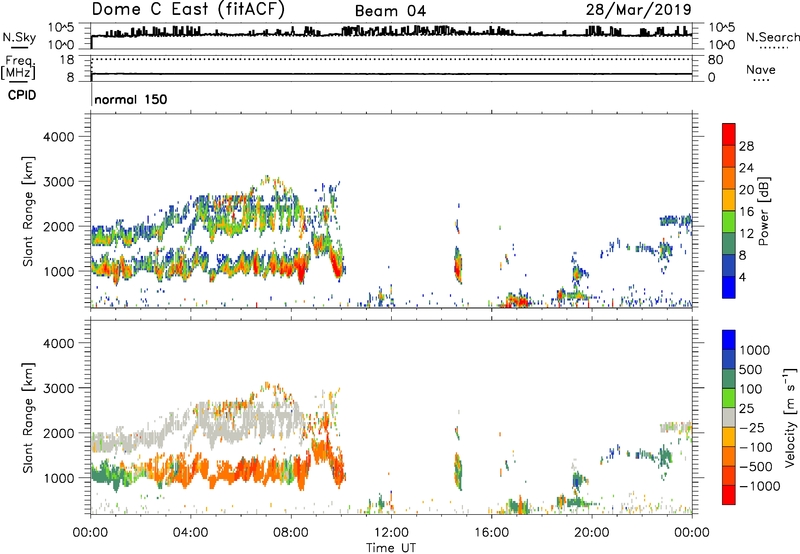
Task: Click the "2000" tick of the velocity panel
Action: click(58, 433)
